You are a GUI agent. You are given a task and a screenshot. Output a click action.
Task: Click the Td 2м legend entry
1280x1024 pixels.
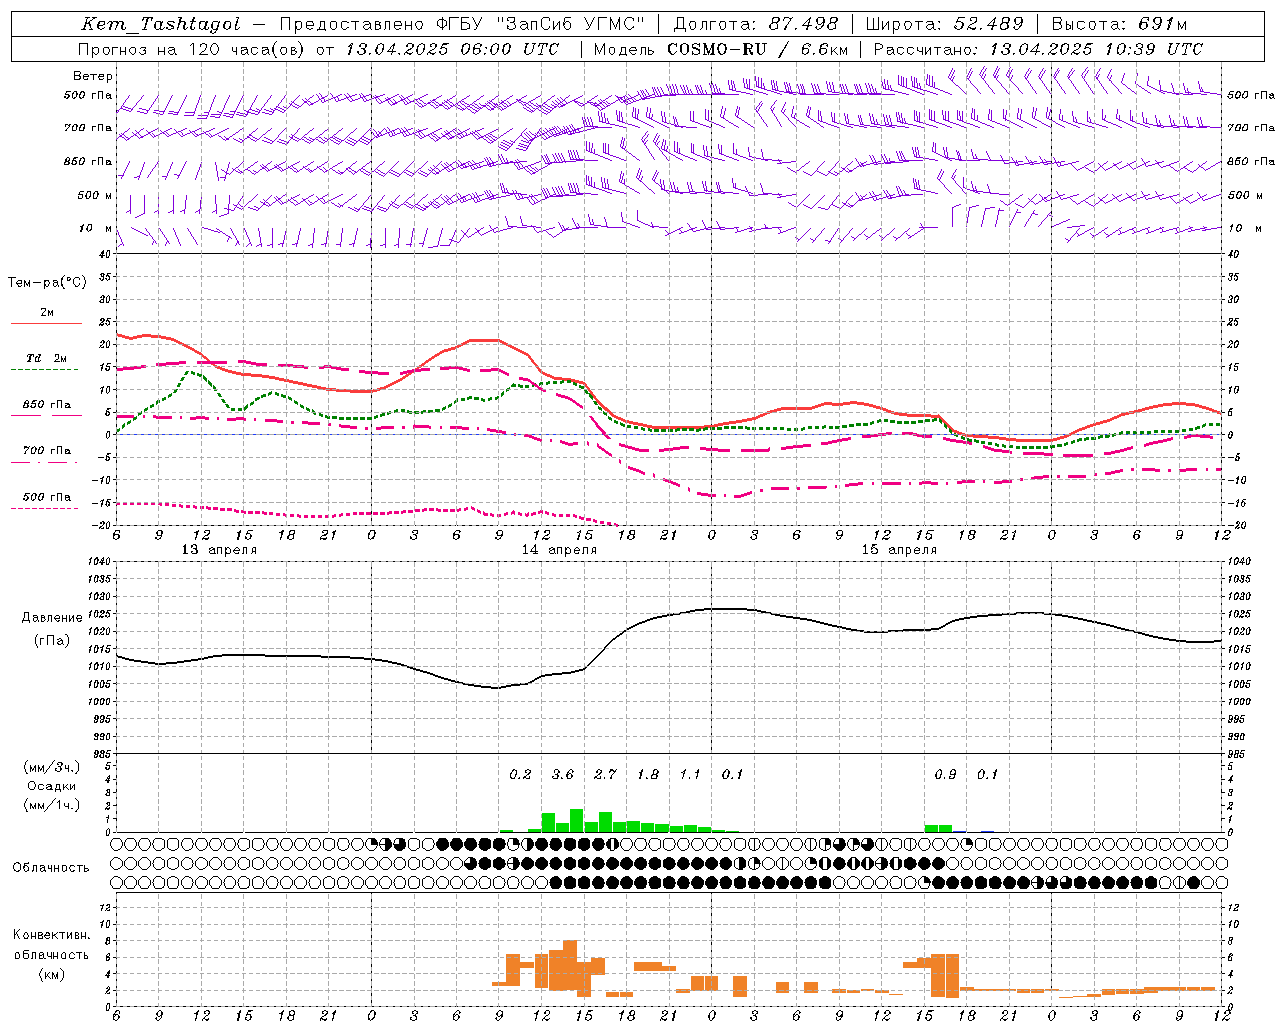point(46,358)
